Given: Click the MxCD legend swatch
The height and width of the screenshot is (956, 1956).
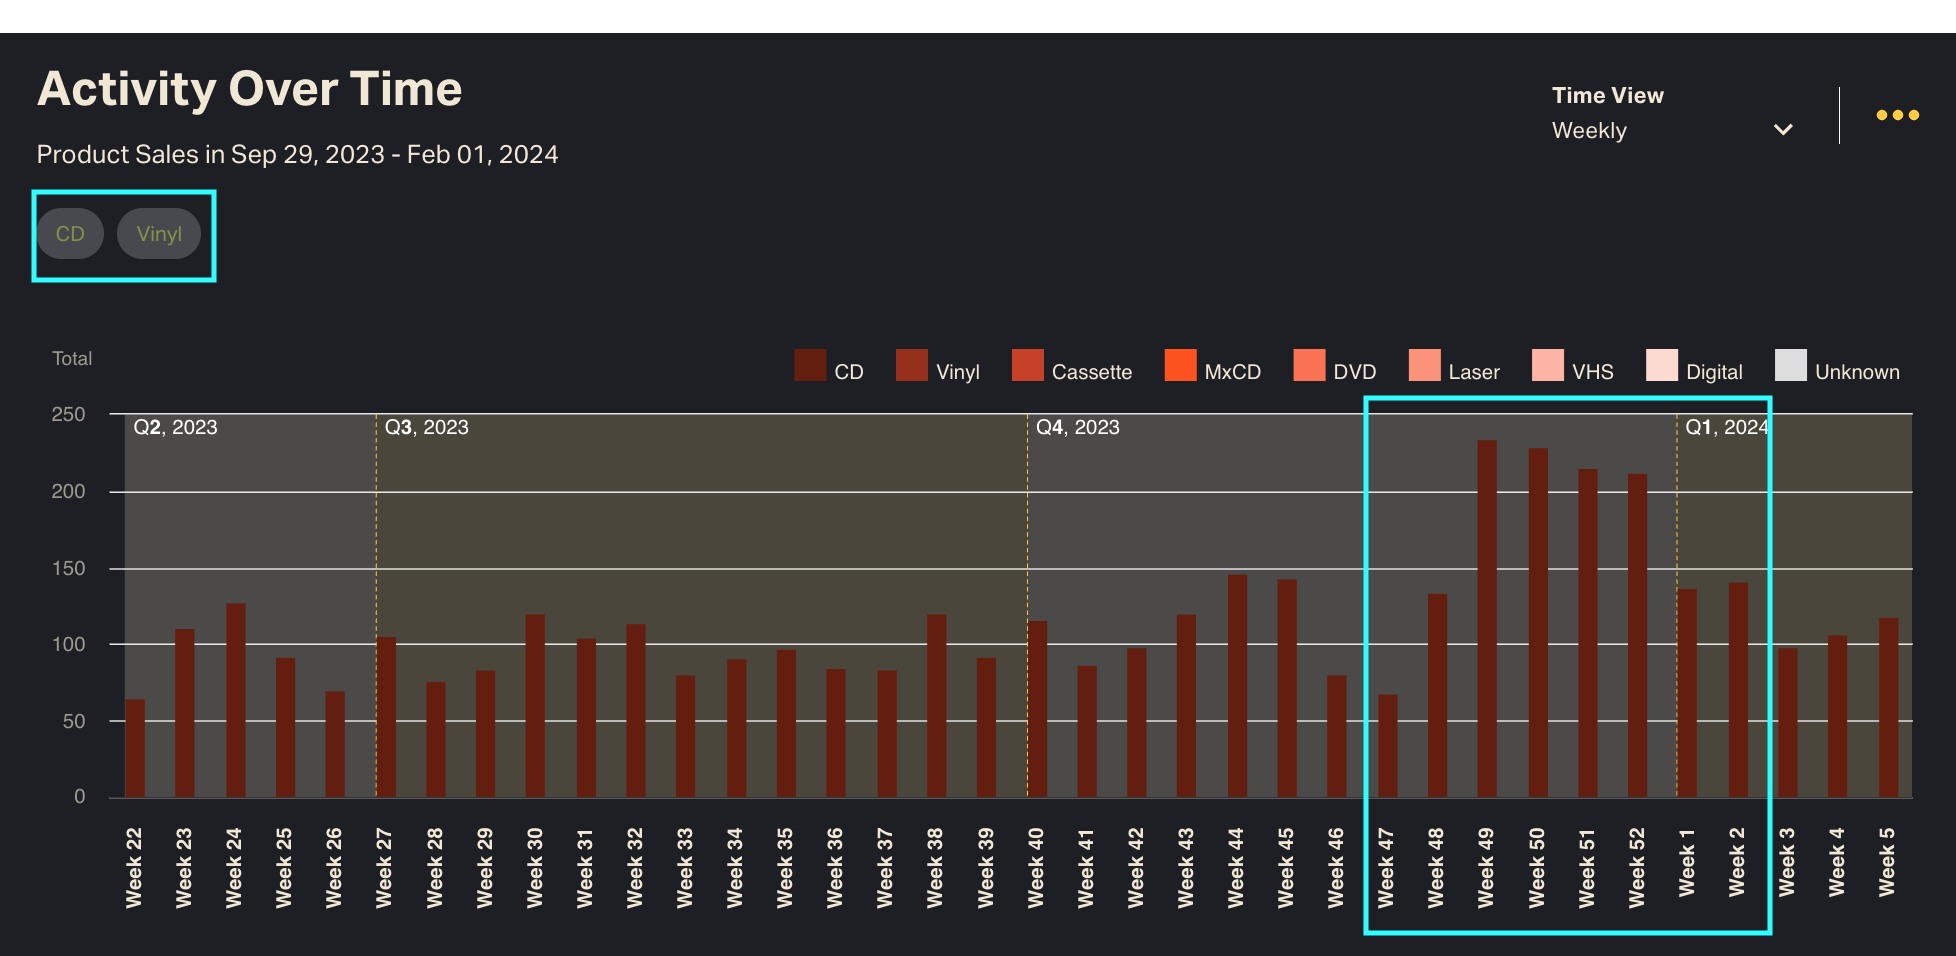Looking at the screenshot, I should click(1180, 366).
